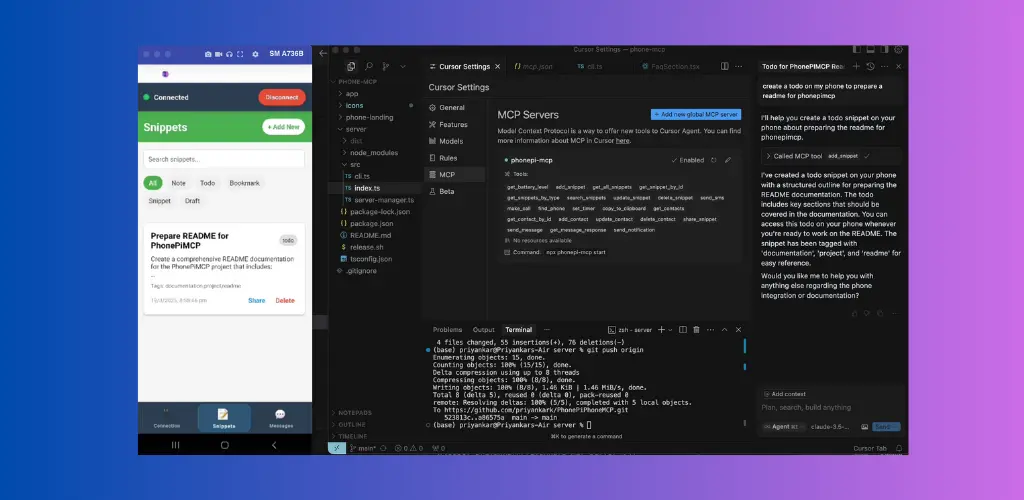Split the terminal panel

click(x=682, y=330)
